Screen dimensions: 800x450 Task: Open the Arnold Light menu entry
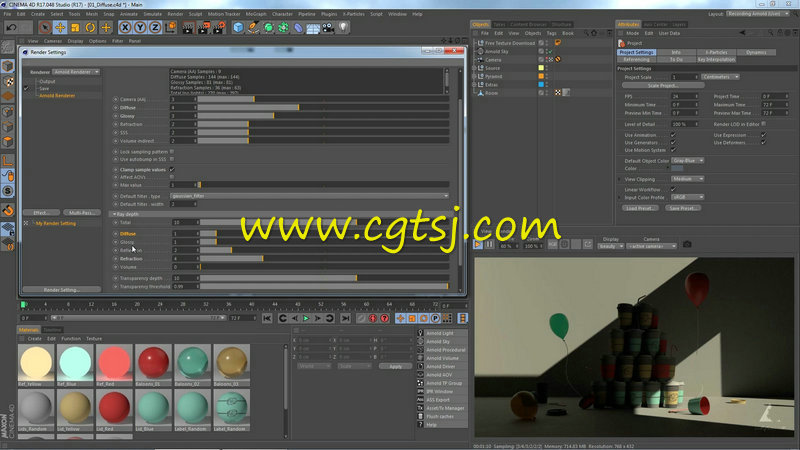442,333
